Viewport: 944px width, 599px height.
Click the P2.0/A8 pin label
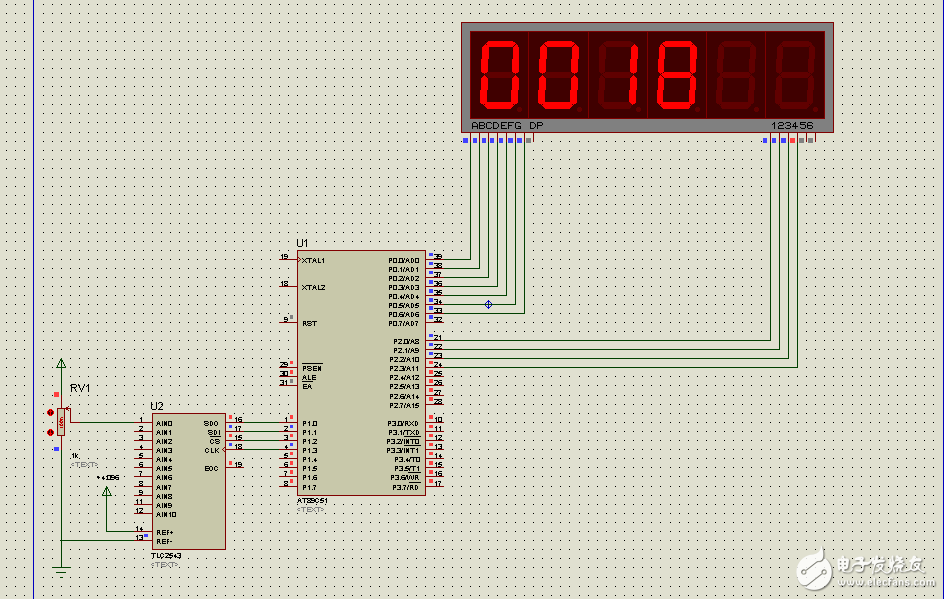point(406,342)
